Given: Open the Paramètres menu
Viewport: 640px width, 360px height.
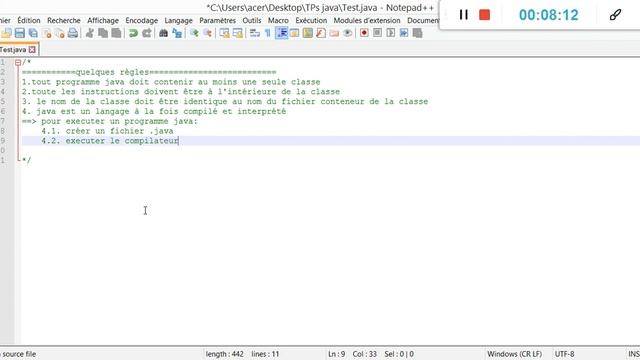Looking at the screenshot, I should 218,20.
